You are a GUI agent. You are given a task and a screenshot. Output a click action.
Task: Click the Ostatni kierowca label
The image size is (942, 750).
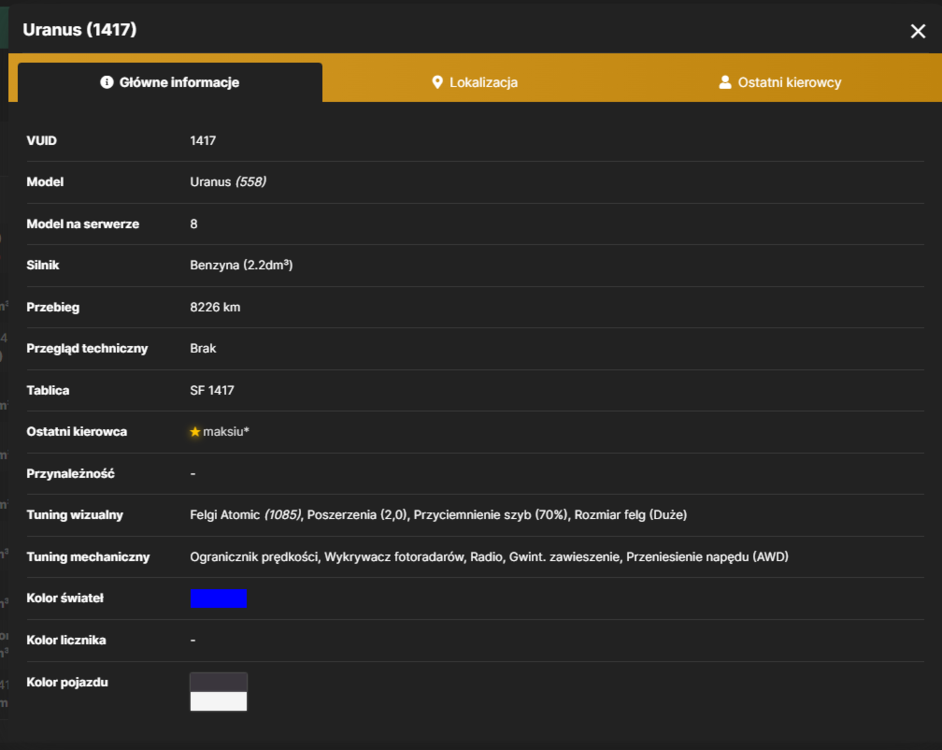pos(76,431)
